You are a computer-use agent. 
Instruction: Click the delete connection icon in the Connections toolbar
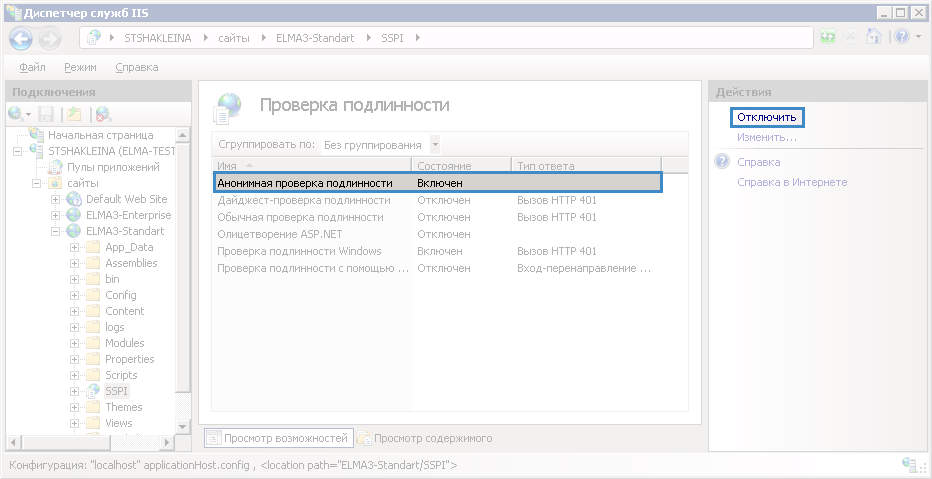click(102, 115)
